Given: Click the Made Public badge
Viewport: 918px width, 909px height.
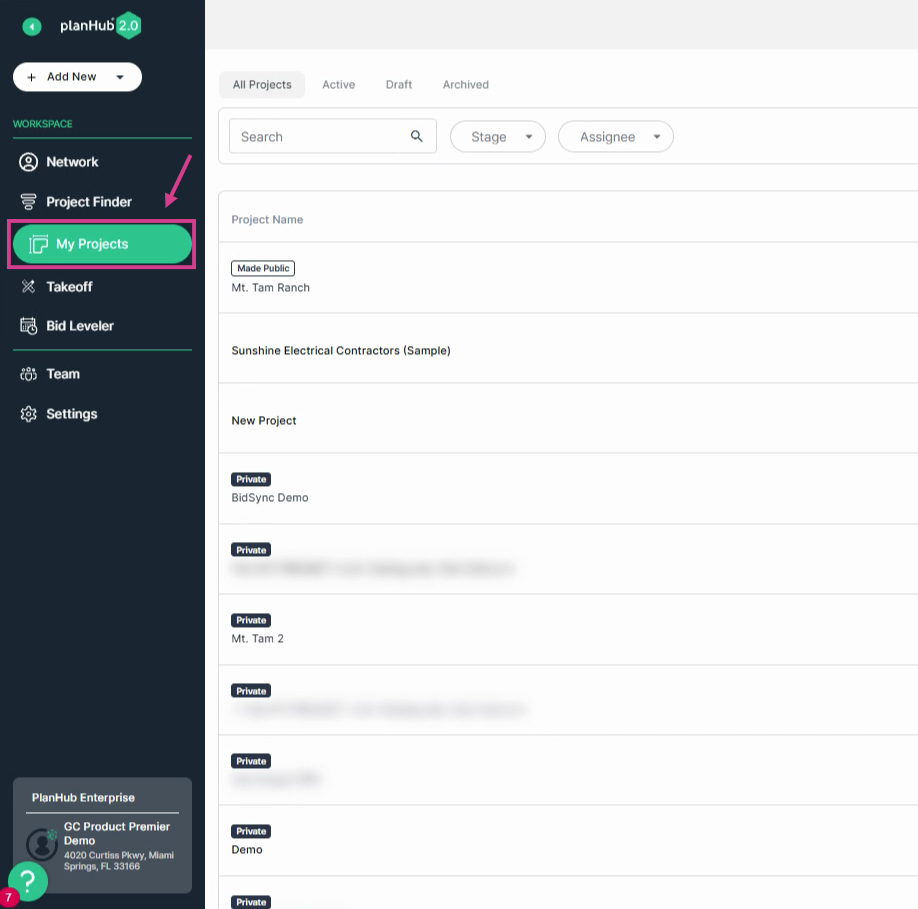Looking at the screenshot, I should pyautogui.click(x=263, y=268).
